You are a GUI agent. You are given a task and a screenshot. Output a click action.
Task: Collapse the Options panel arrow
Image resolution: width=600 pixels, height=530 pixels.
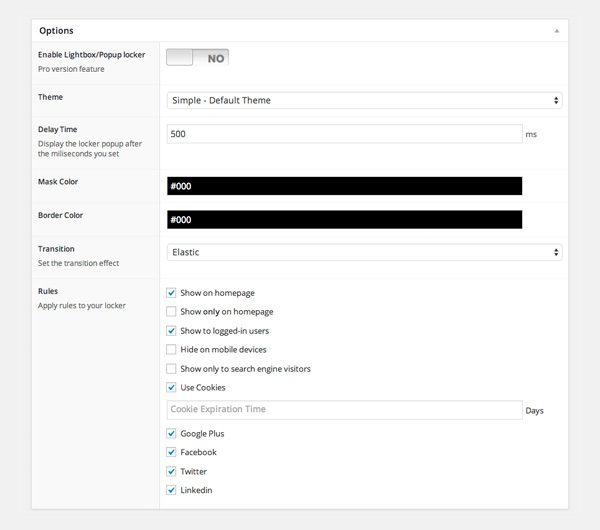[x=556, y=31]
